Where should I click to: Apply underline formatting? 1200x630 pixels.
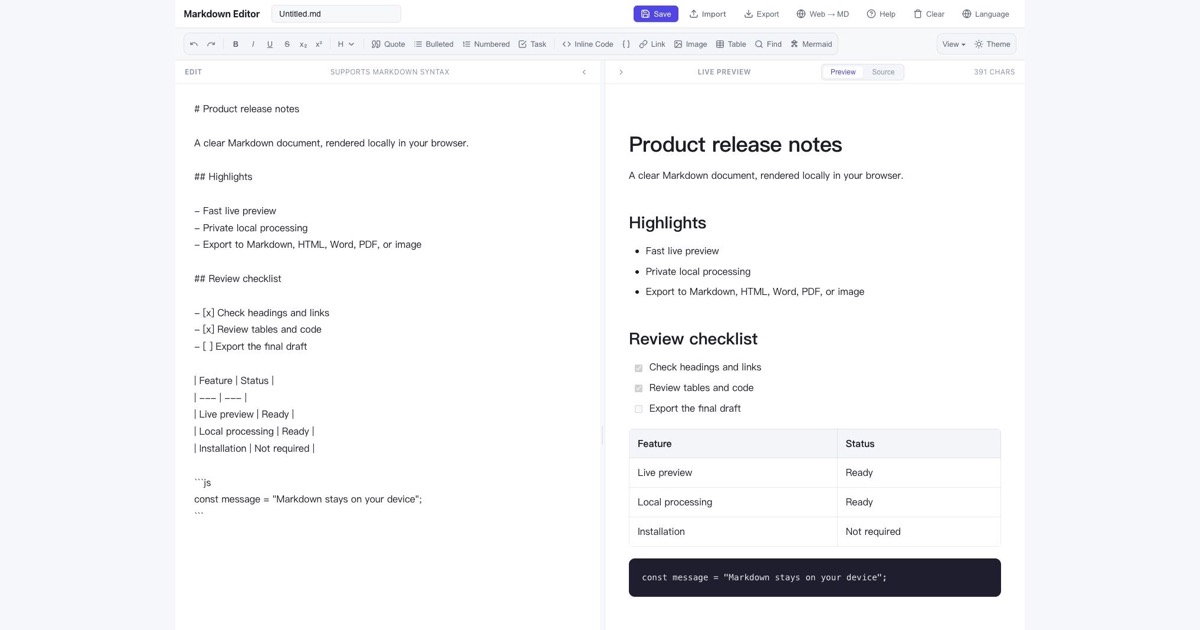point(270,44)
